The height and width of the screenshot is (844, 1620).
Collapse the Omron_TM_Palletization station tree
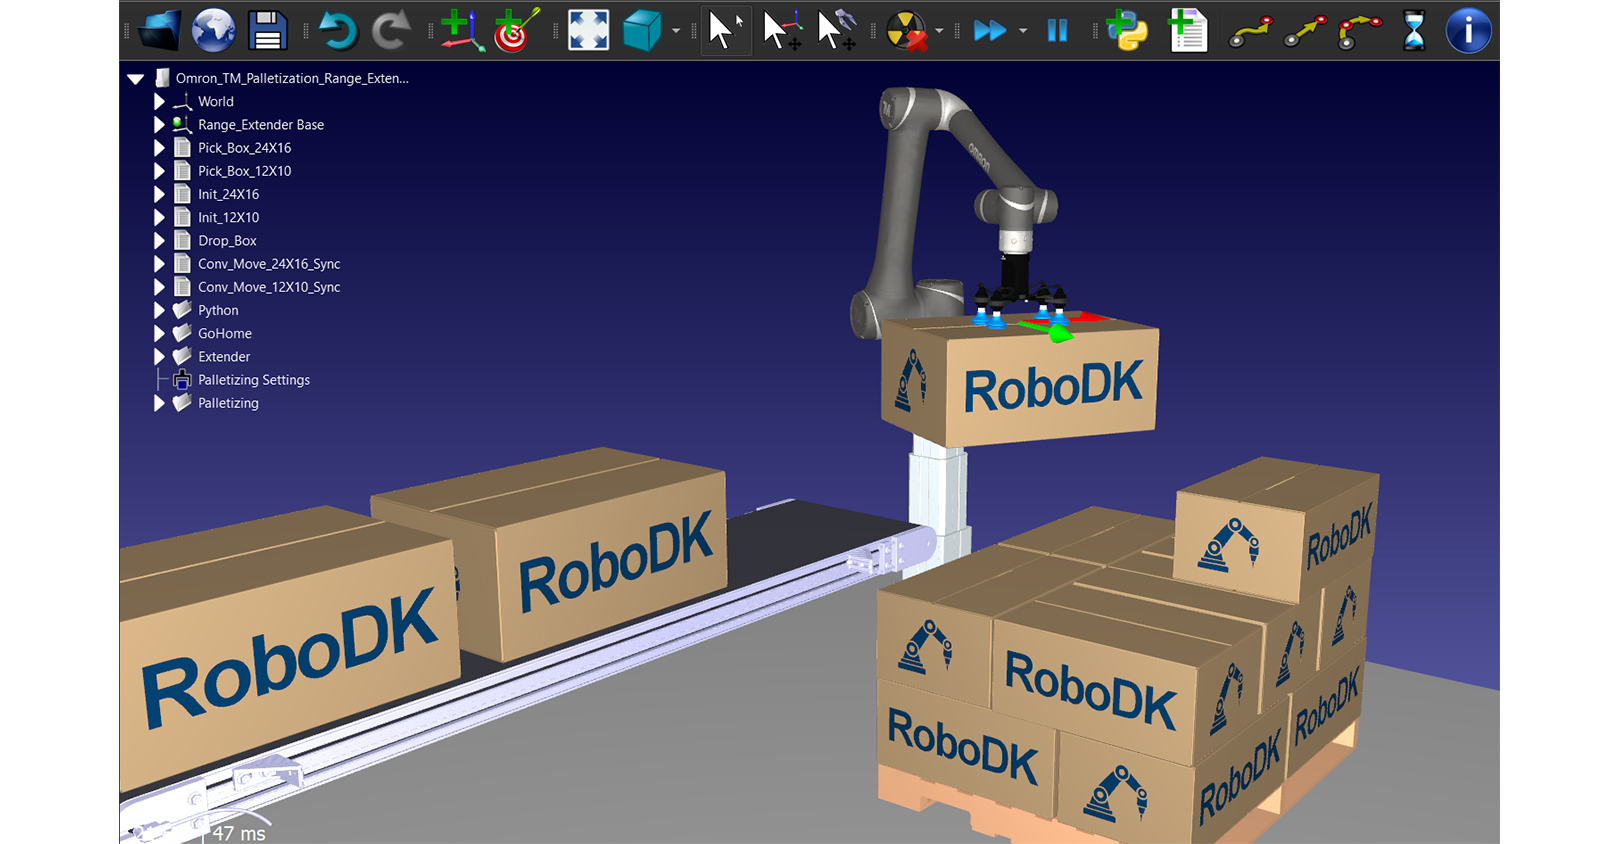tap(136, 78)
